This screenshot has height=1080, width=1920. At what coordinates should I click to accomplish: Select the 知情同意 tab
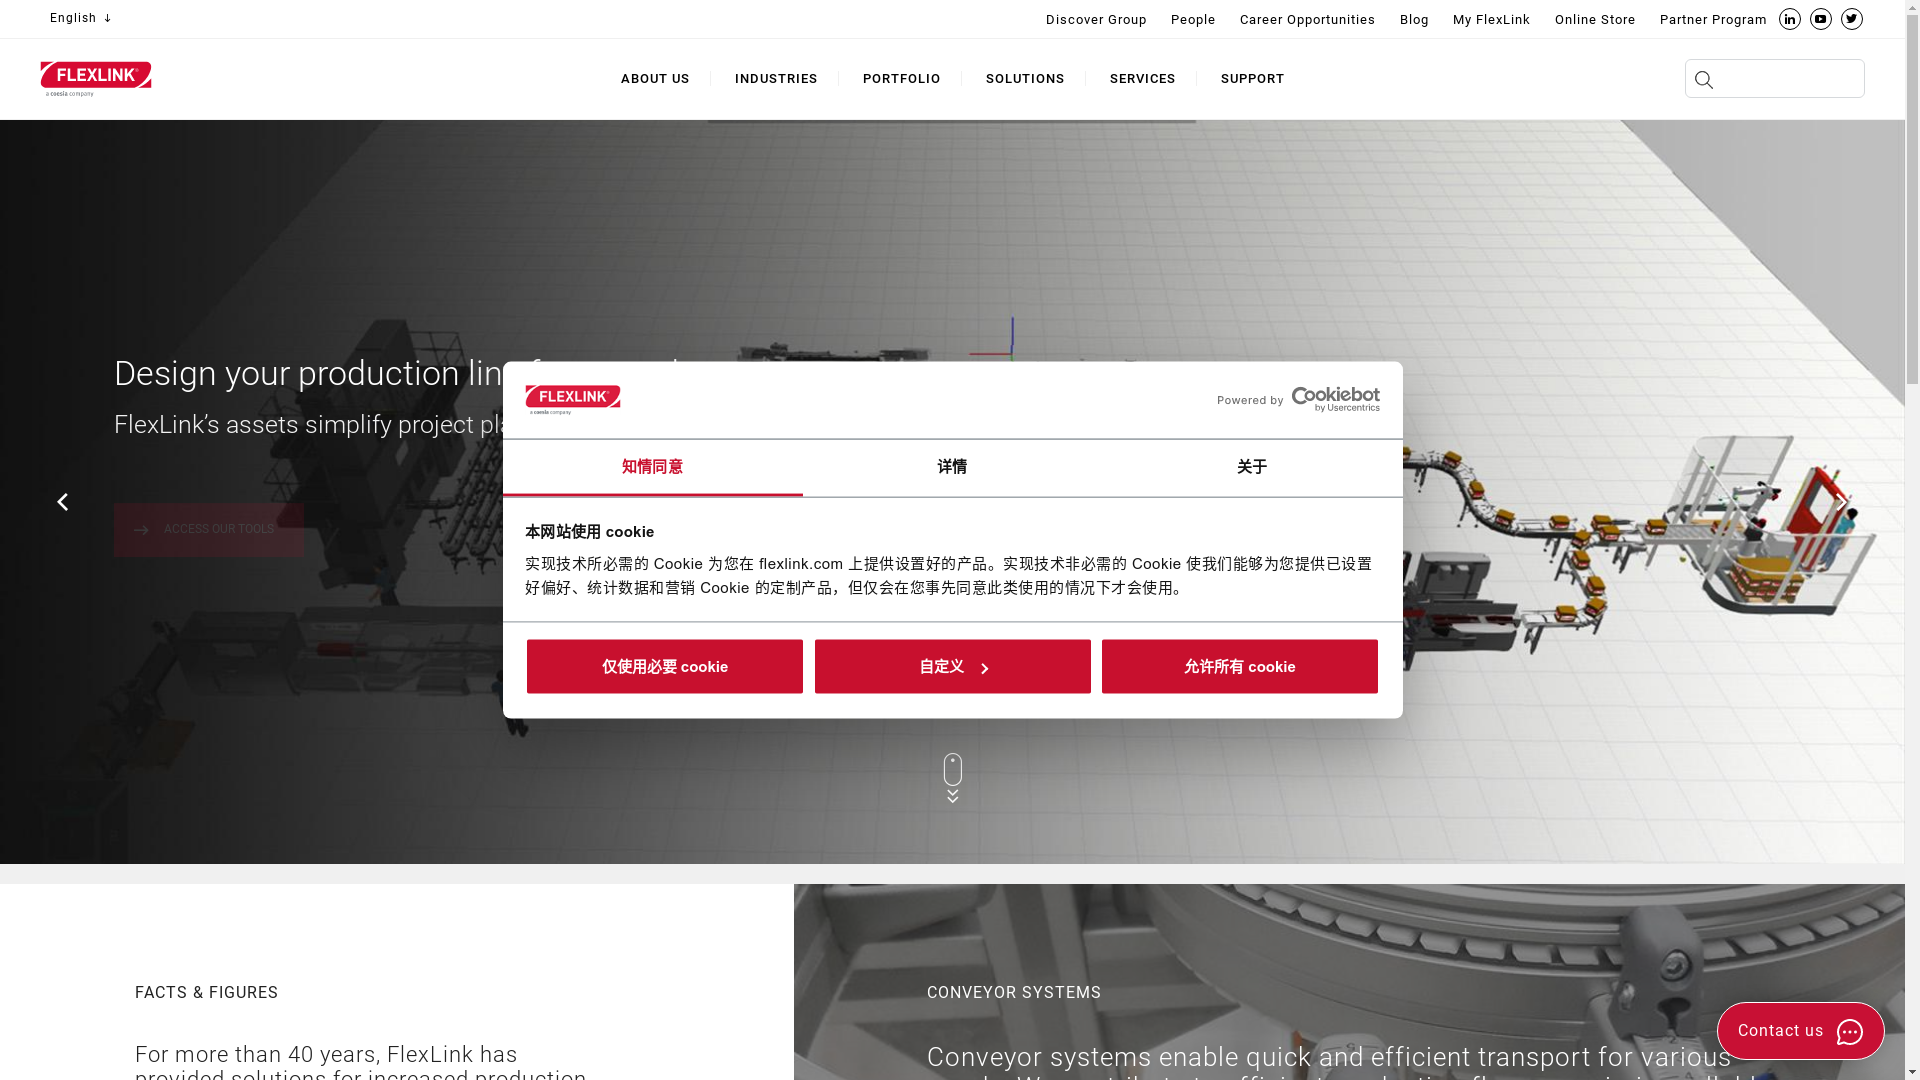point(652,468)
